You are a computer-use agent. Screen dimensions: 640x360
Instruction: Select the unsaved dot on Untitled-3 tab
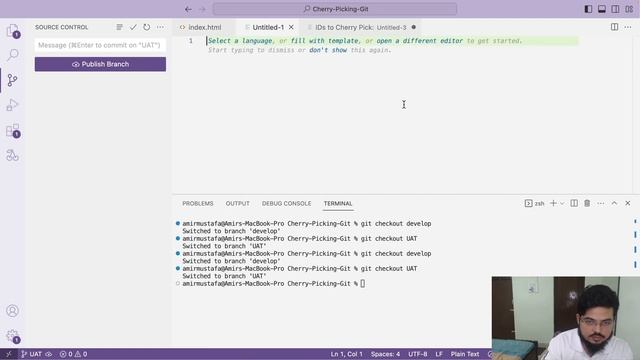[413, 27]
